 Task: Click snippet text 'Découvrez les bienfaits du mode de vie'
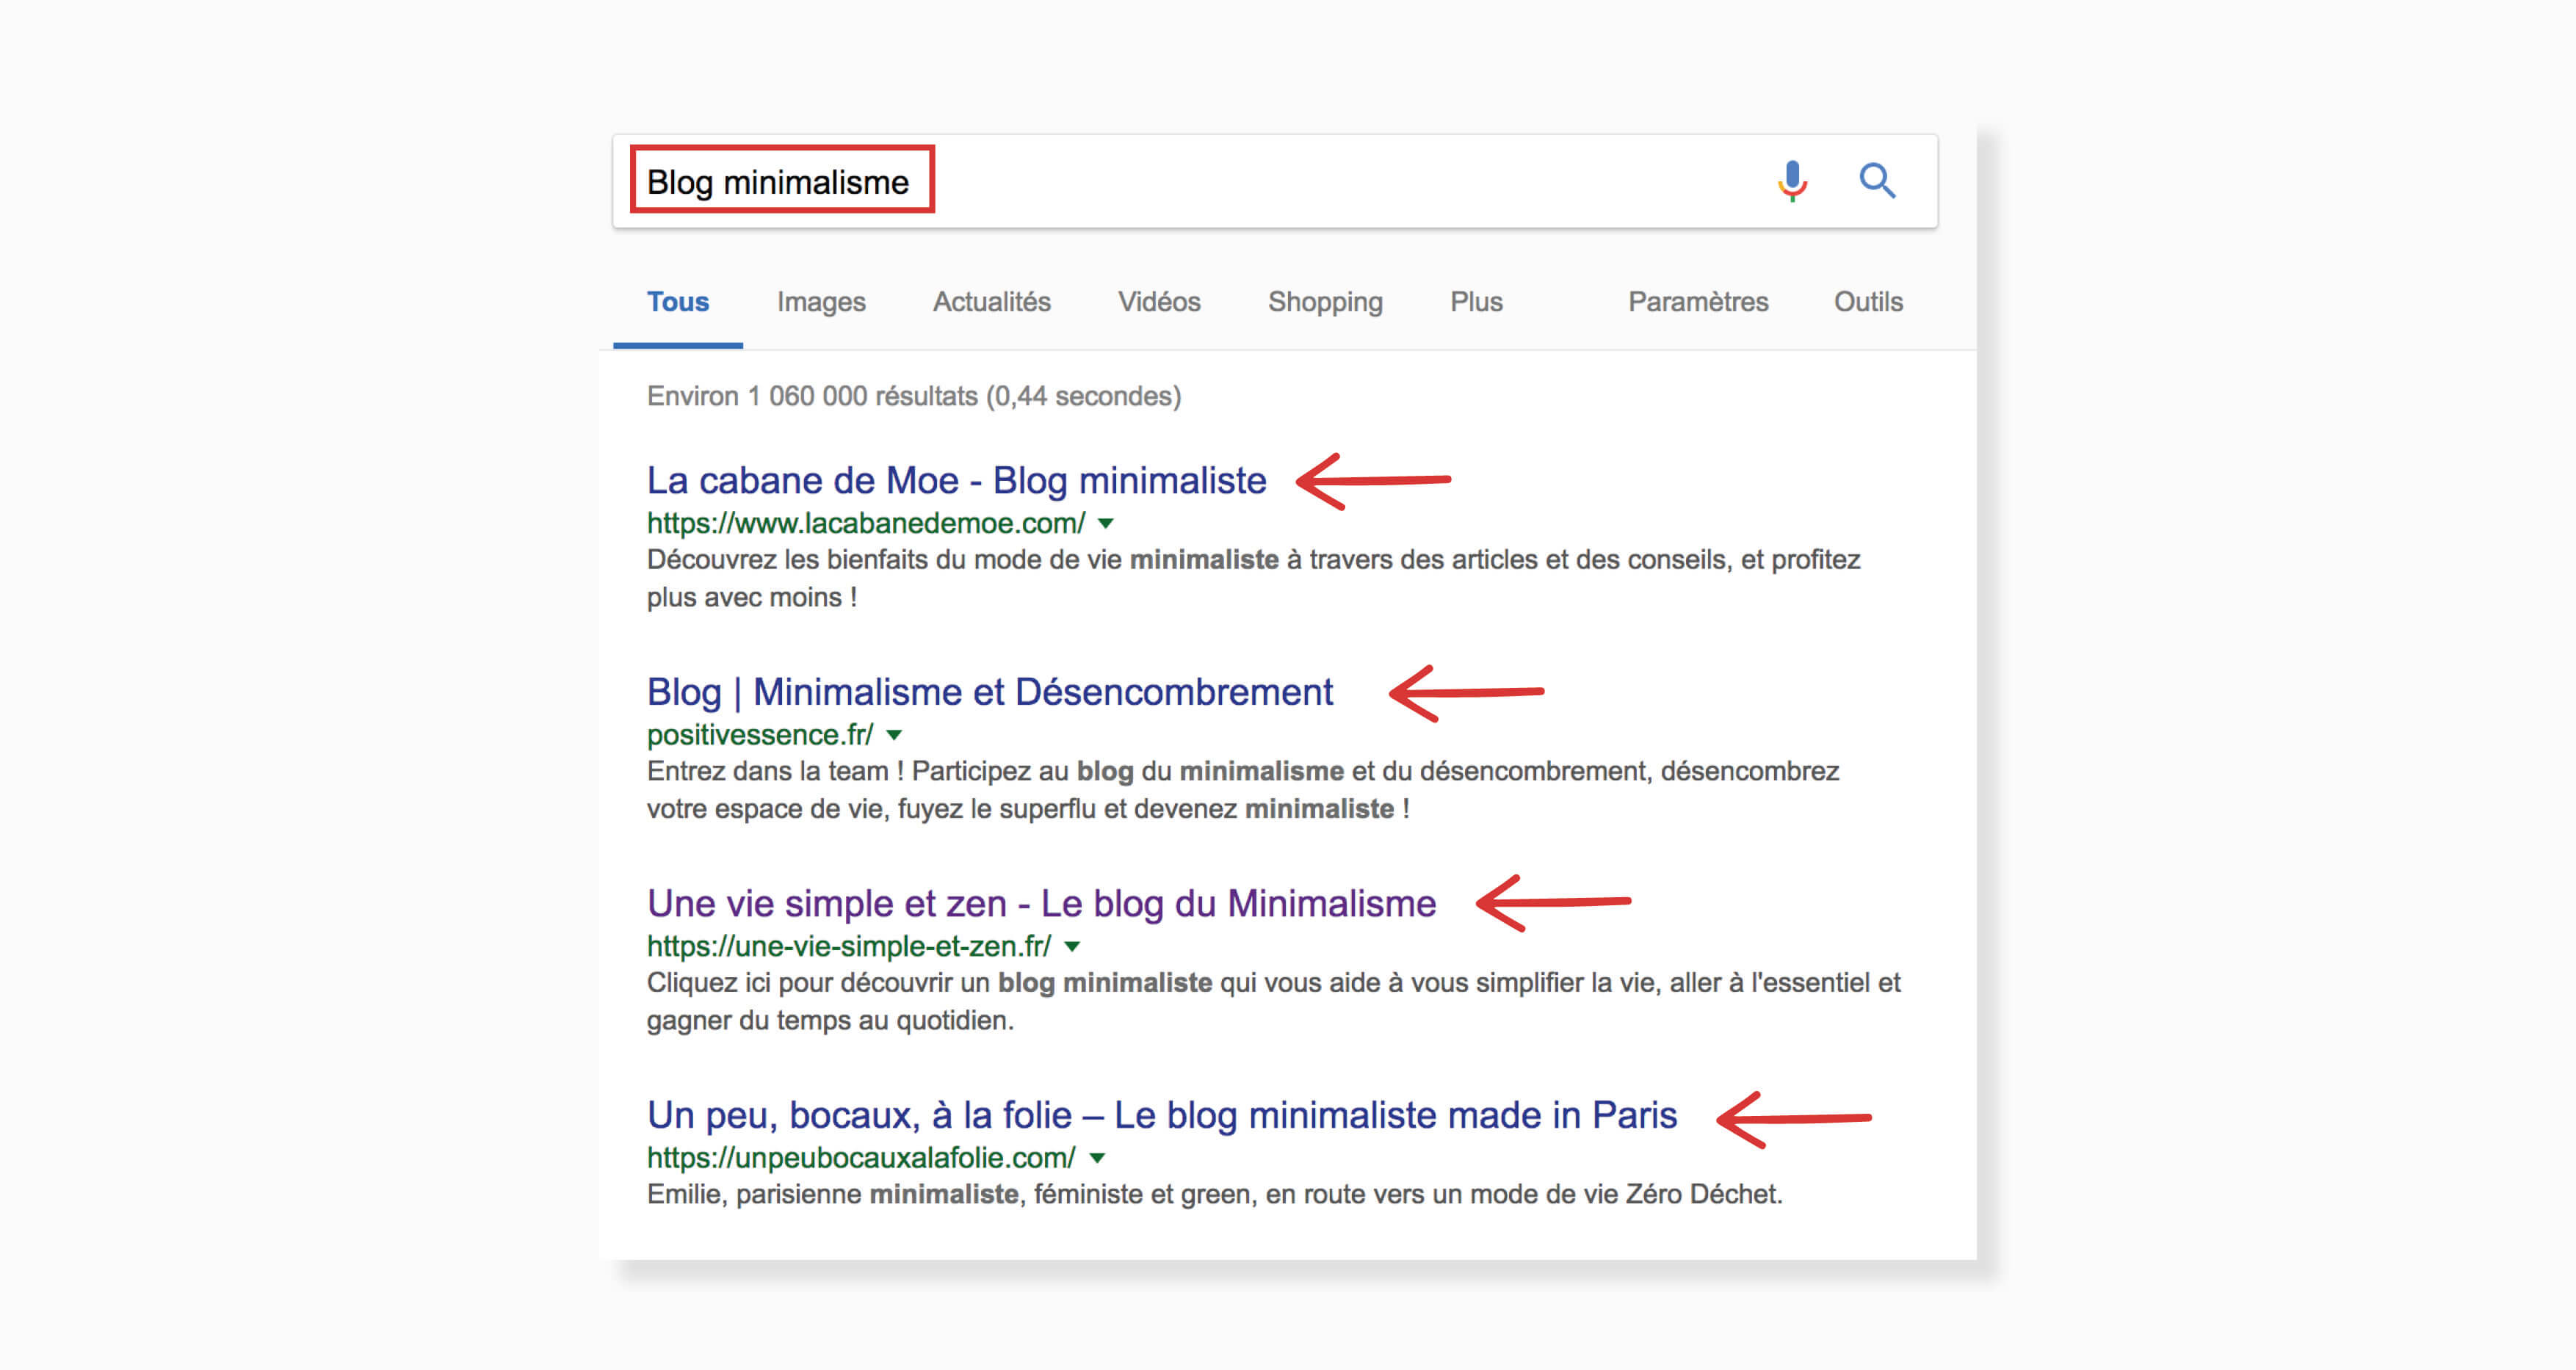pyautogui.click(x=884, y=560)
